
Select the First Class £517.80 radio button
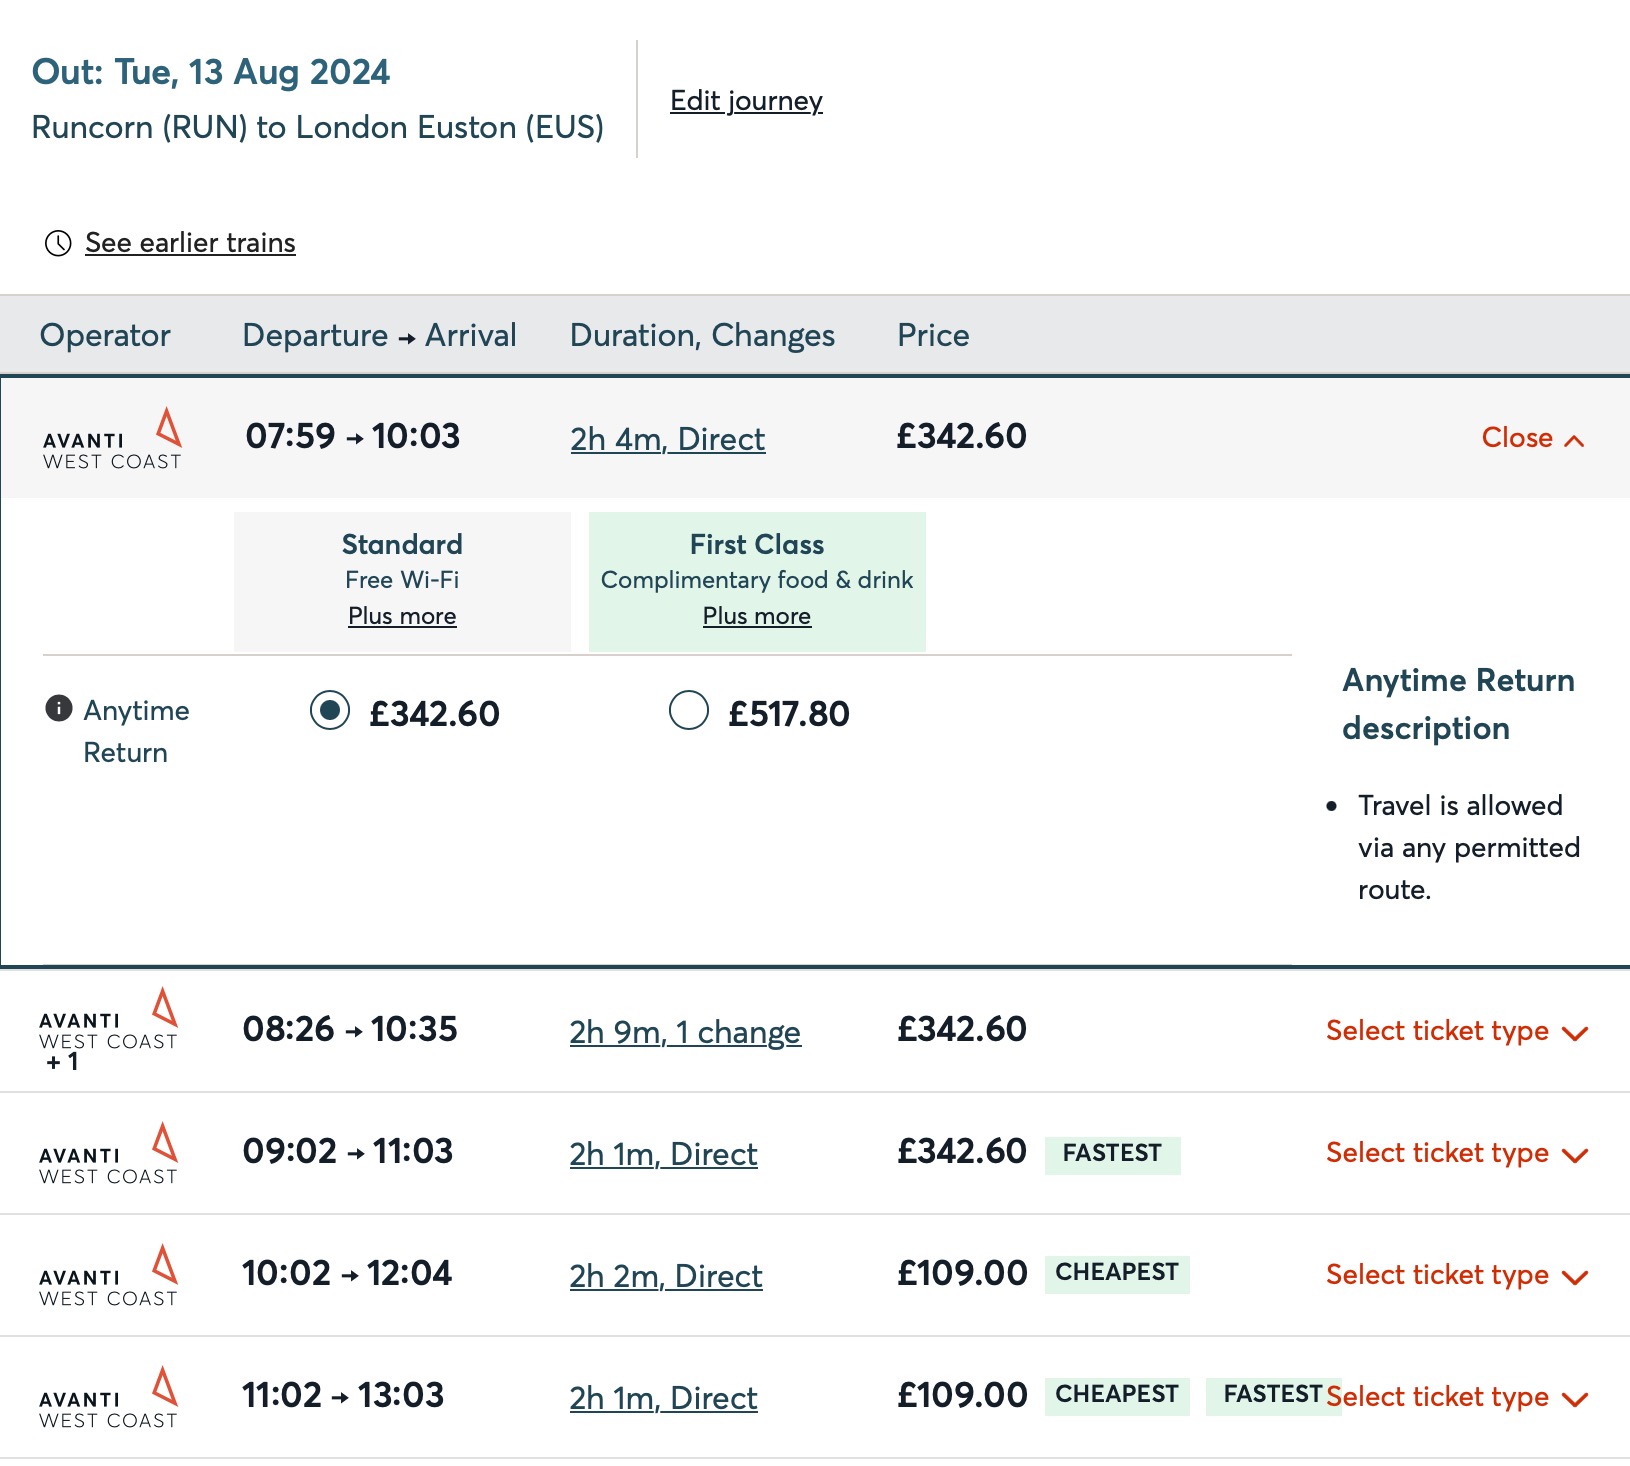point(689,711)
